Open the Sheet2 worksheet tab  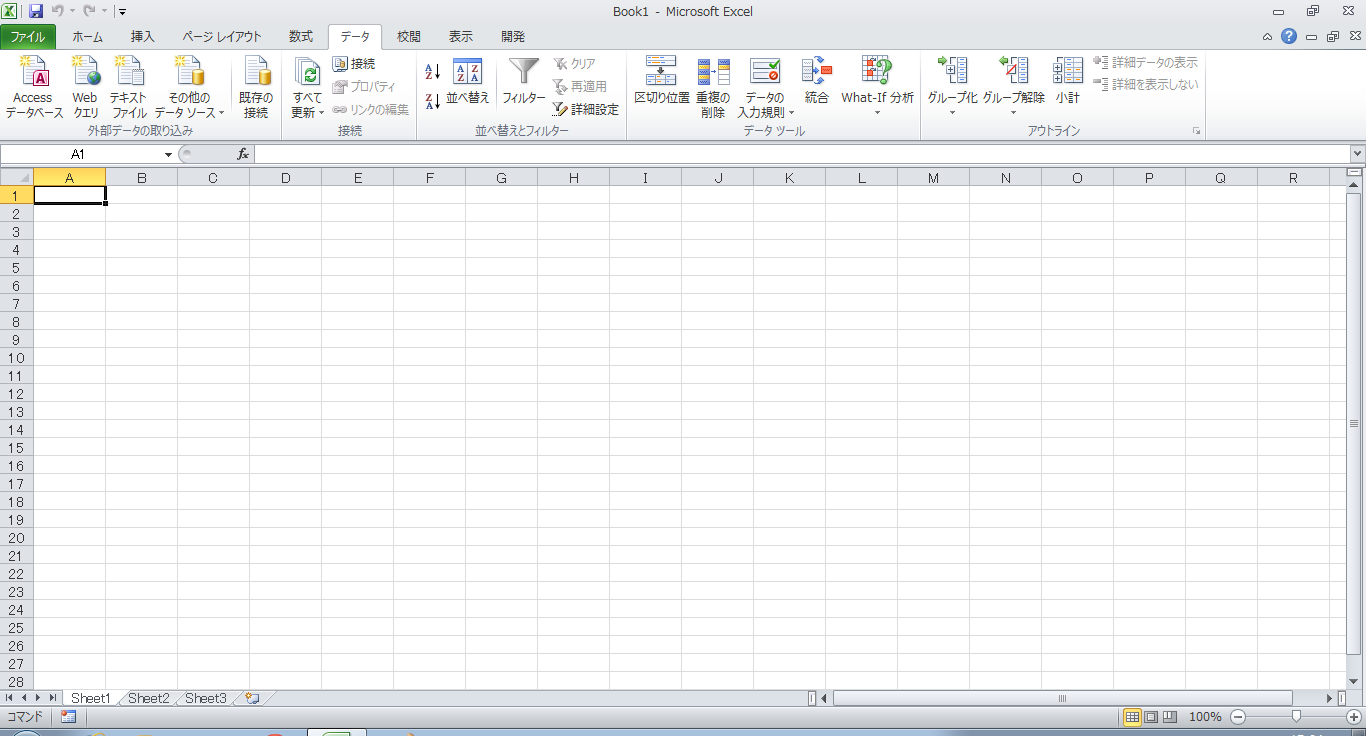click(x=149, y=698)
